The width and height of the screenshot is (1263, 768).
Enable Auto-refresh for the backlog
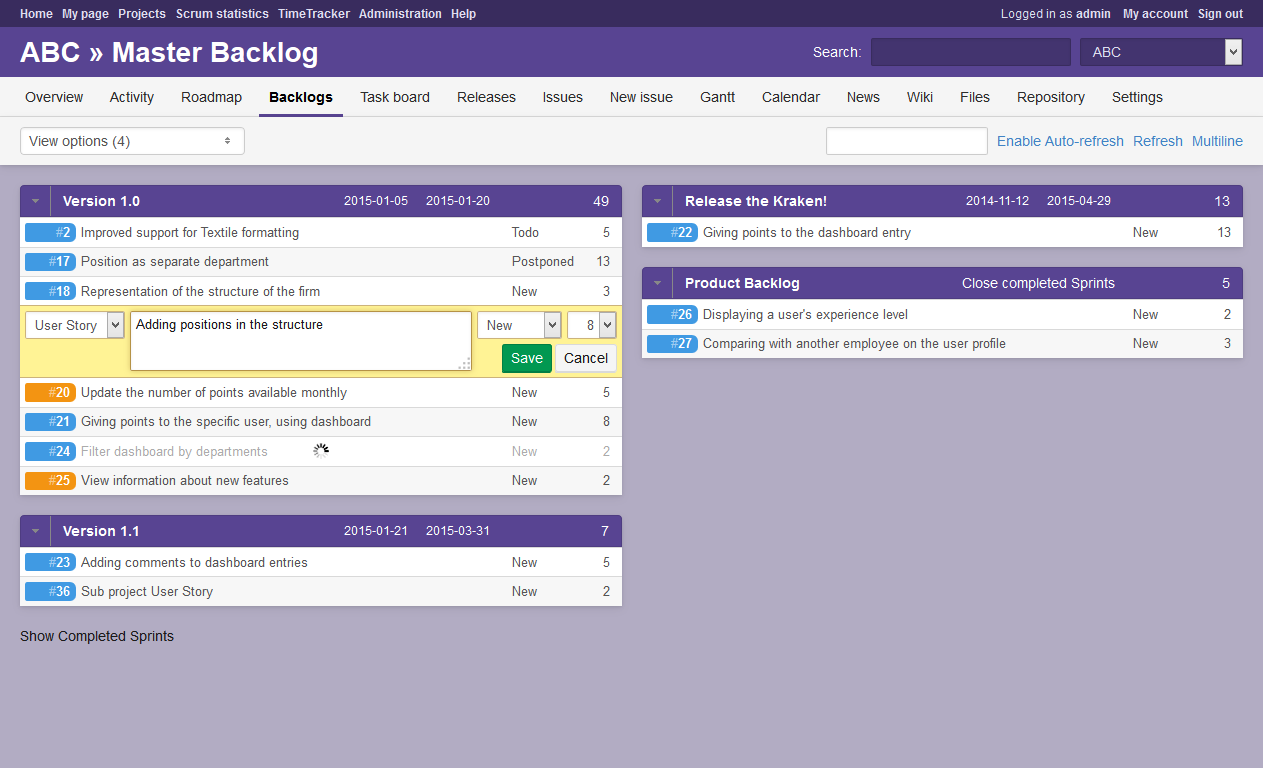pos(1060,141)
